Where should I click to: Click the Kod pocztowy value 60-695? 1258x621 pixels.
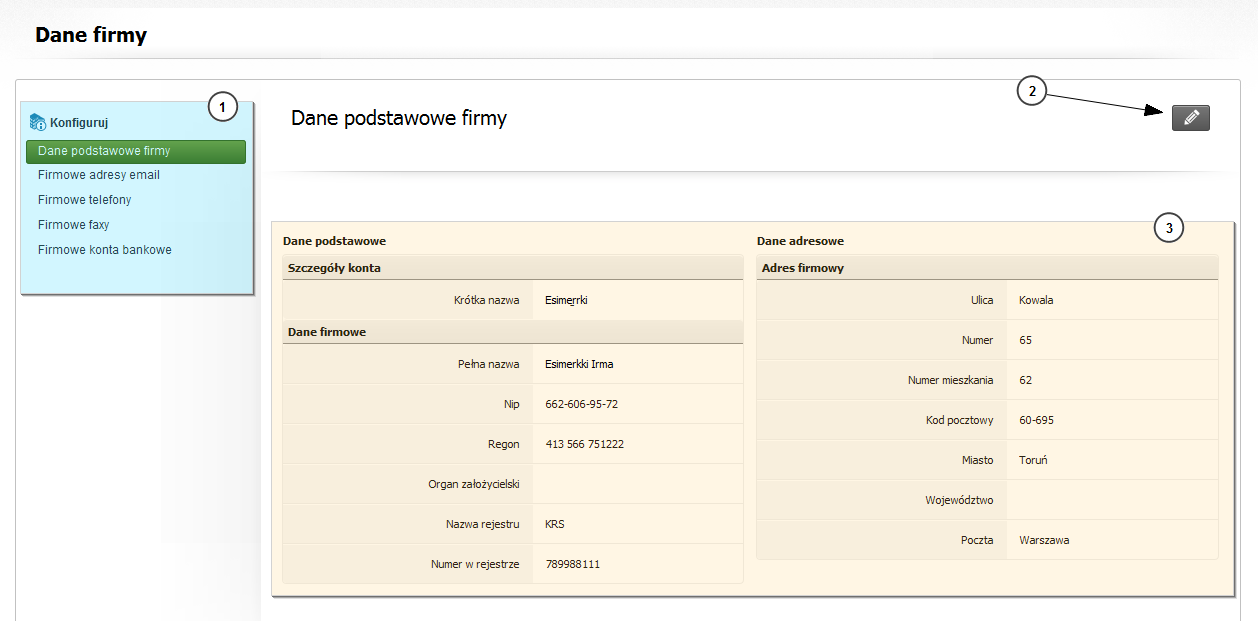click(1036, 420)
